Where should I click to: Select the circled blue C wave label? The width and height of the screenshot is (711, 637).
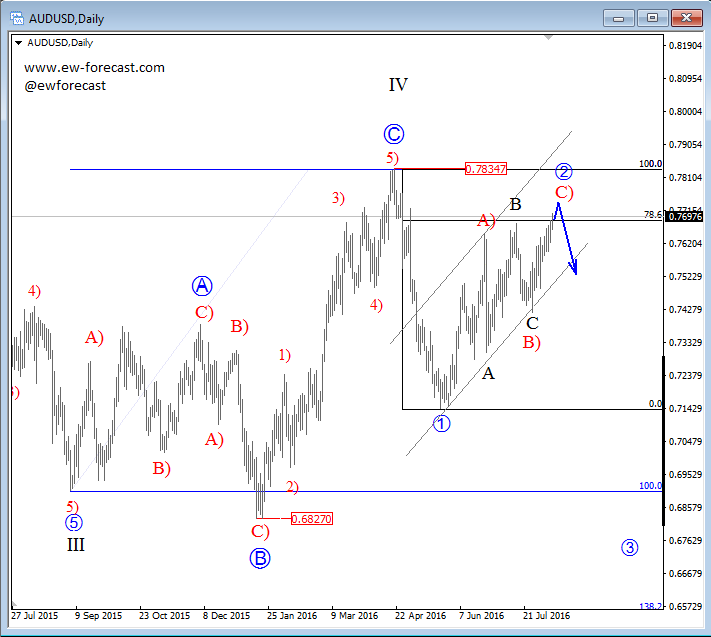pyautogui.click(x=393, y=133)
